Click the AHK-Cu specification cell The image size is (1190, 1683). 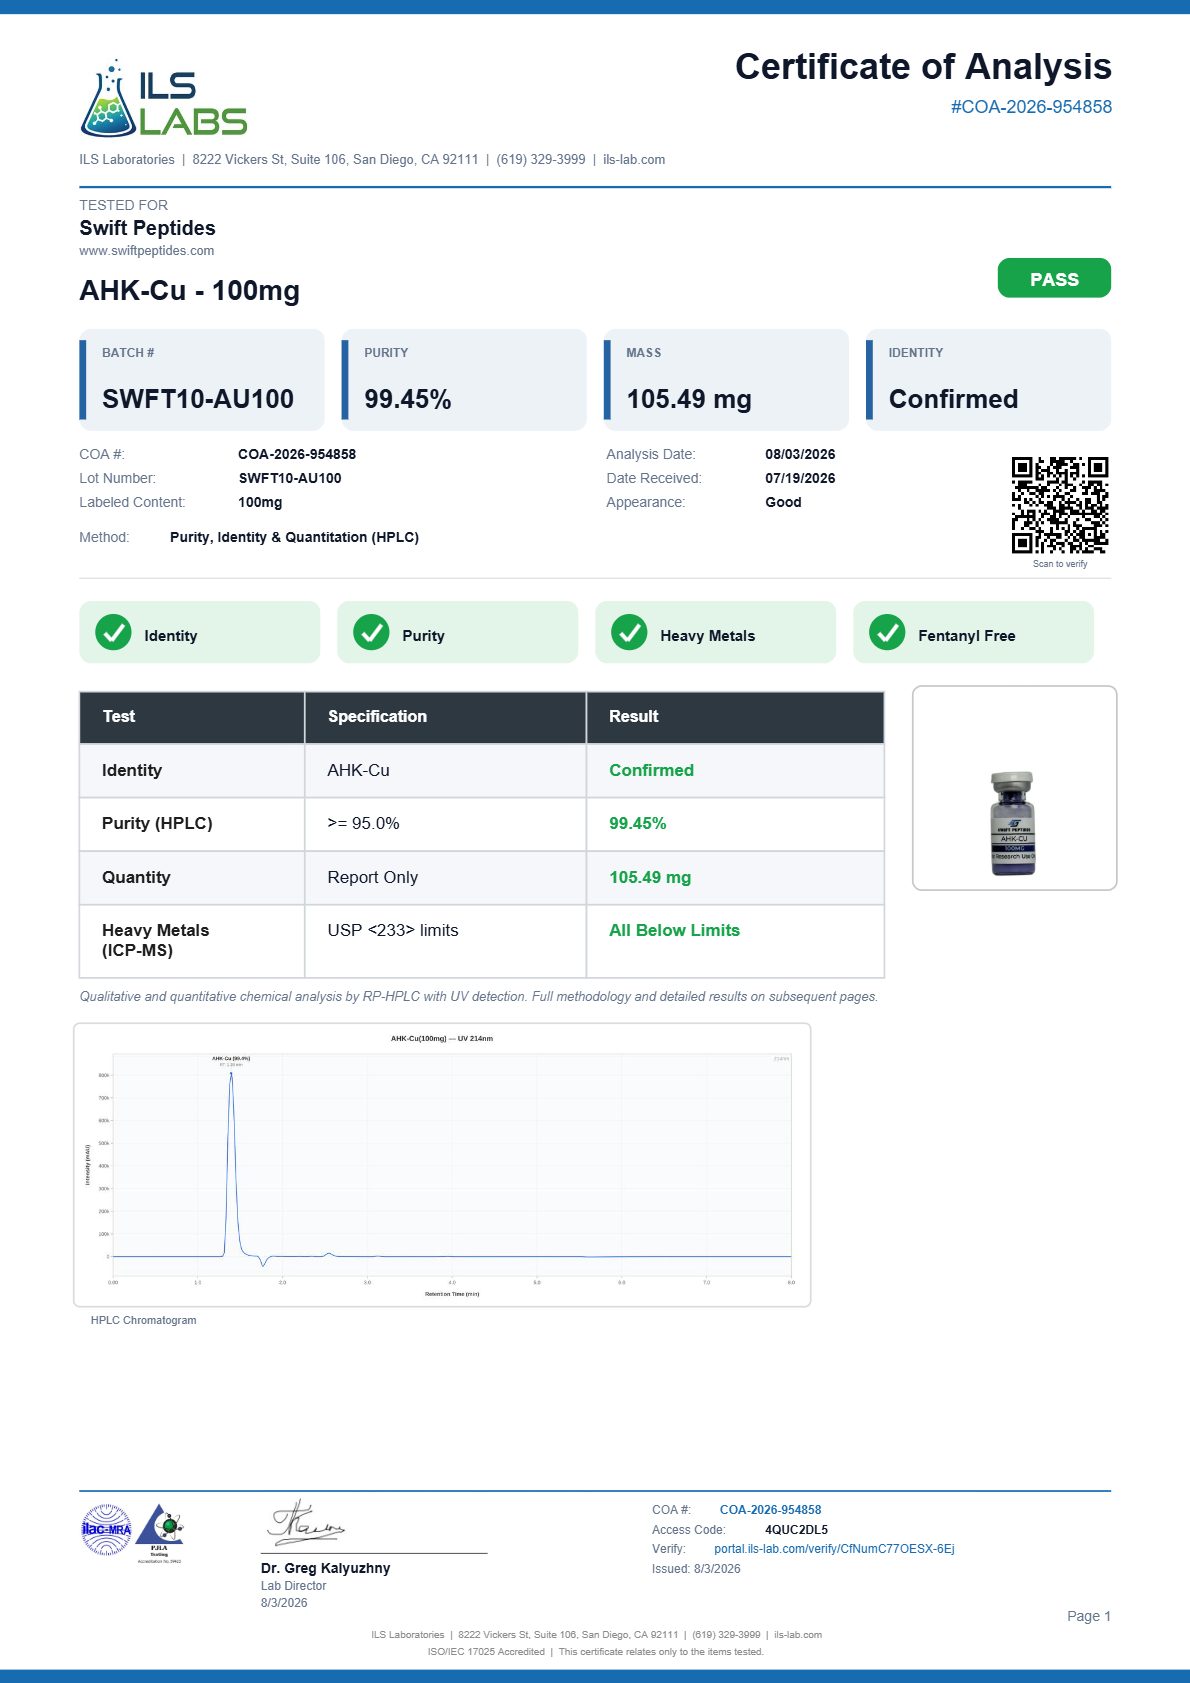tap(445, 771)
